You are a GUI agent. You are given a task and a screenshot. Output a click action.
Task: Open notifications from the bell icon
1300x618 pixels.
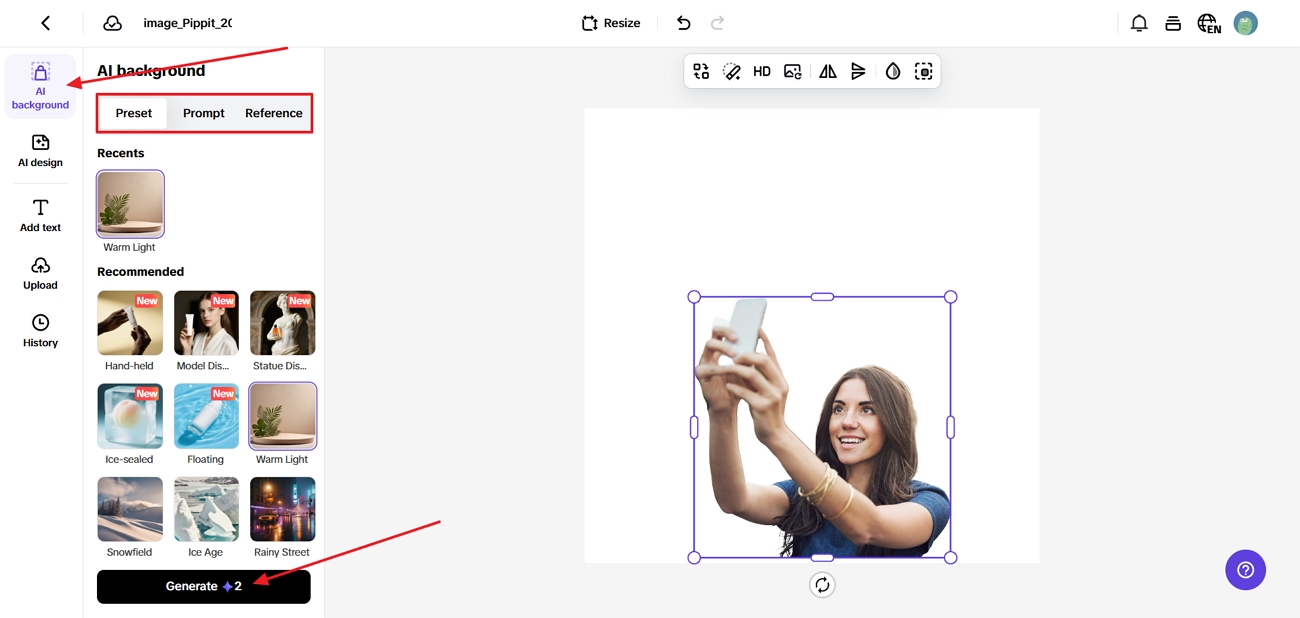click(x=1139, y=22)
